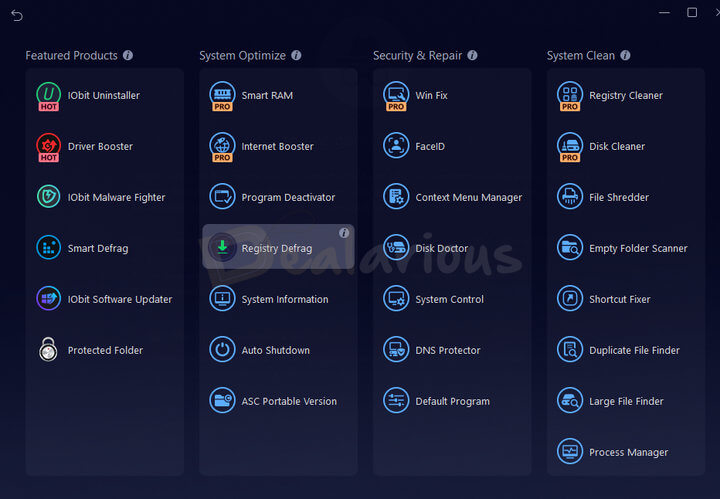The width and height of the screenshot is (720, 499).
Task: Click the IObit Malware Fighter shield icon
Action: point(48,197)
